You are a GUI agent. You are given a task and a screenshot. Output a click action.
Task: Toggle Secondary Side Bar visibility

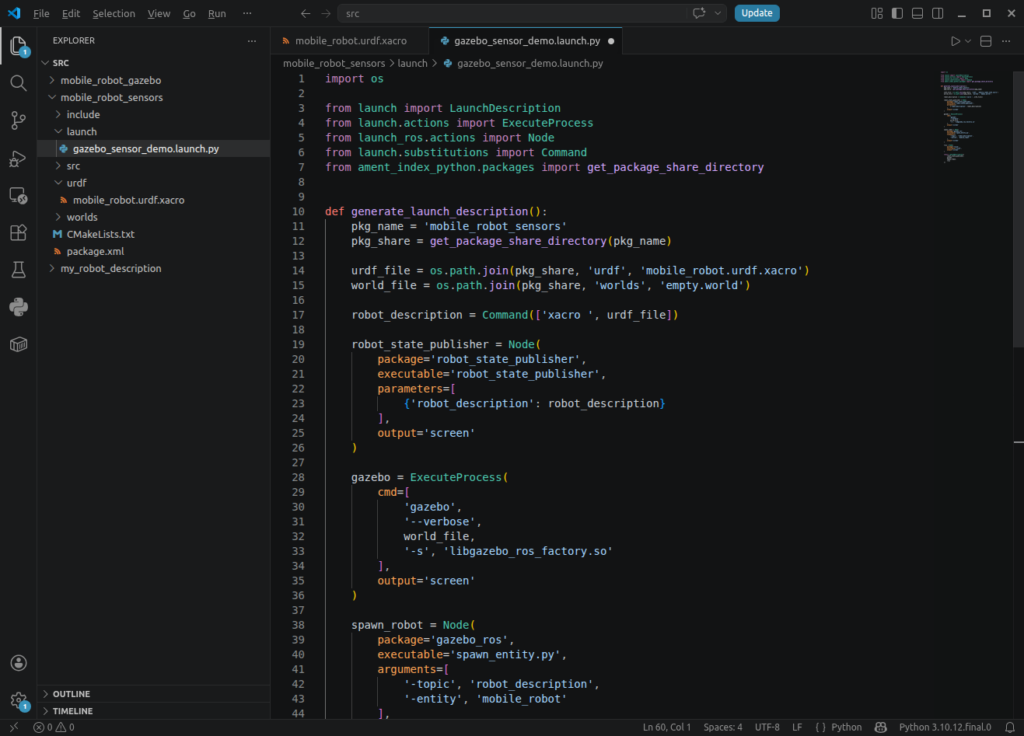click(938, 13)
